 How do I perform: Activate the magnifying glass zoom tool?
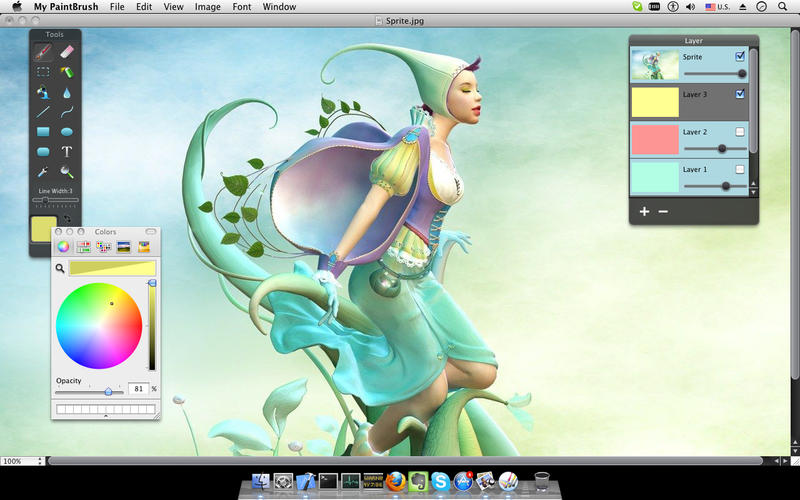click(67, 172)
